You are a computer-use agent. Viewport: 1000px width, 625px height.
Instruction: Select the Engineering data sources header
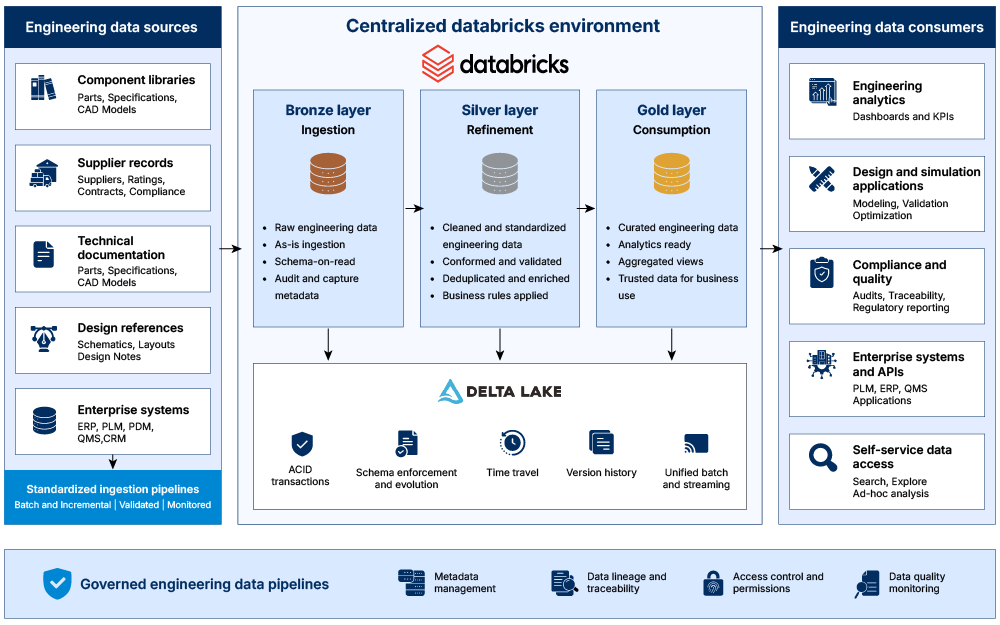(112, 27)
